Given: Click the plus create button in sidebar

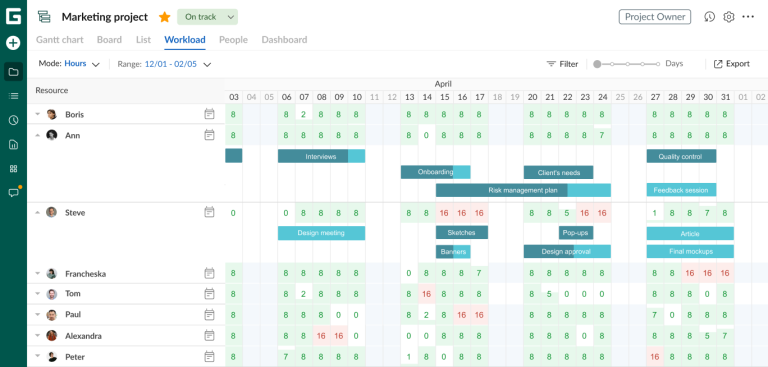Looking at the screenshot, I should [x=13, y=43].
